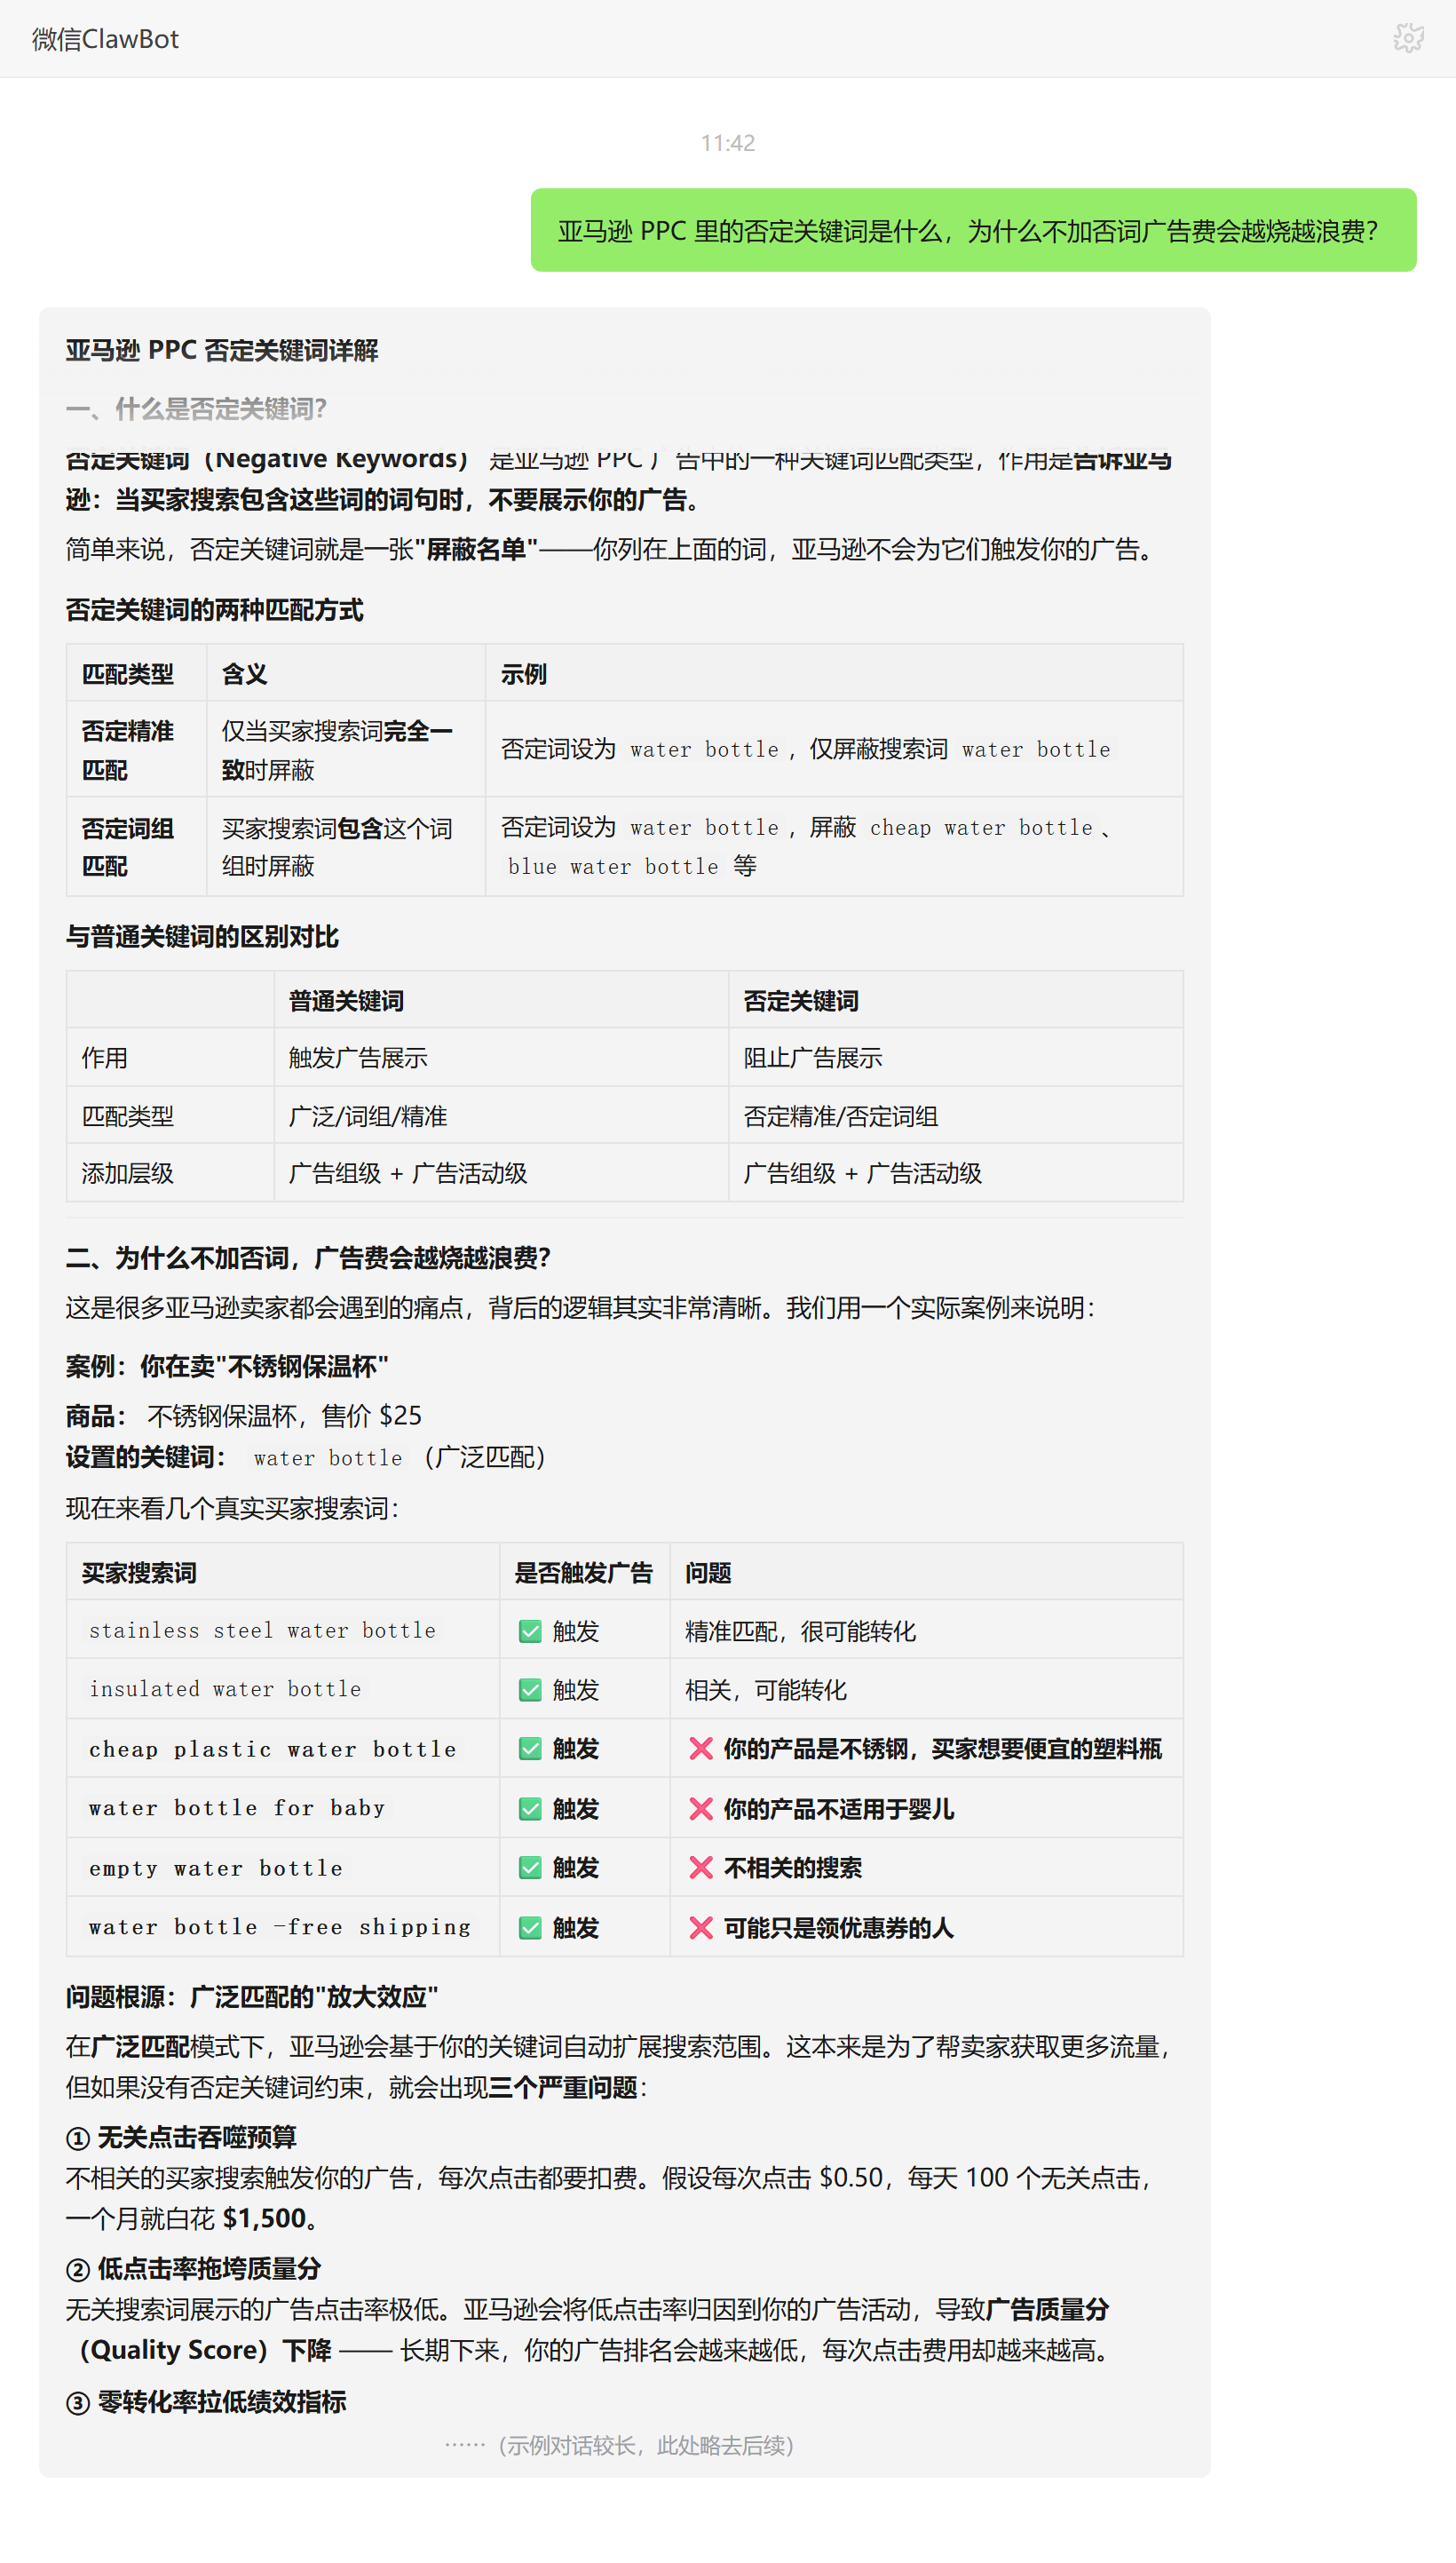Click the 微信ClawBot title
This screenshot has height=2563, width=1456.
[105, 39]
